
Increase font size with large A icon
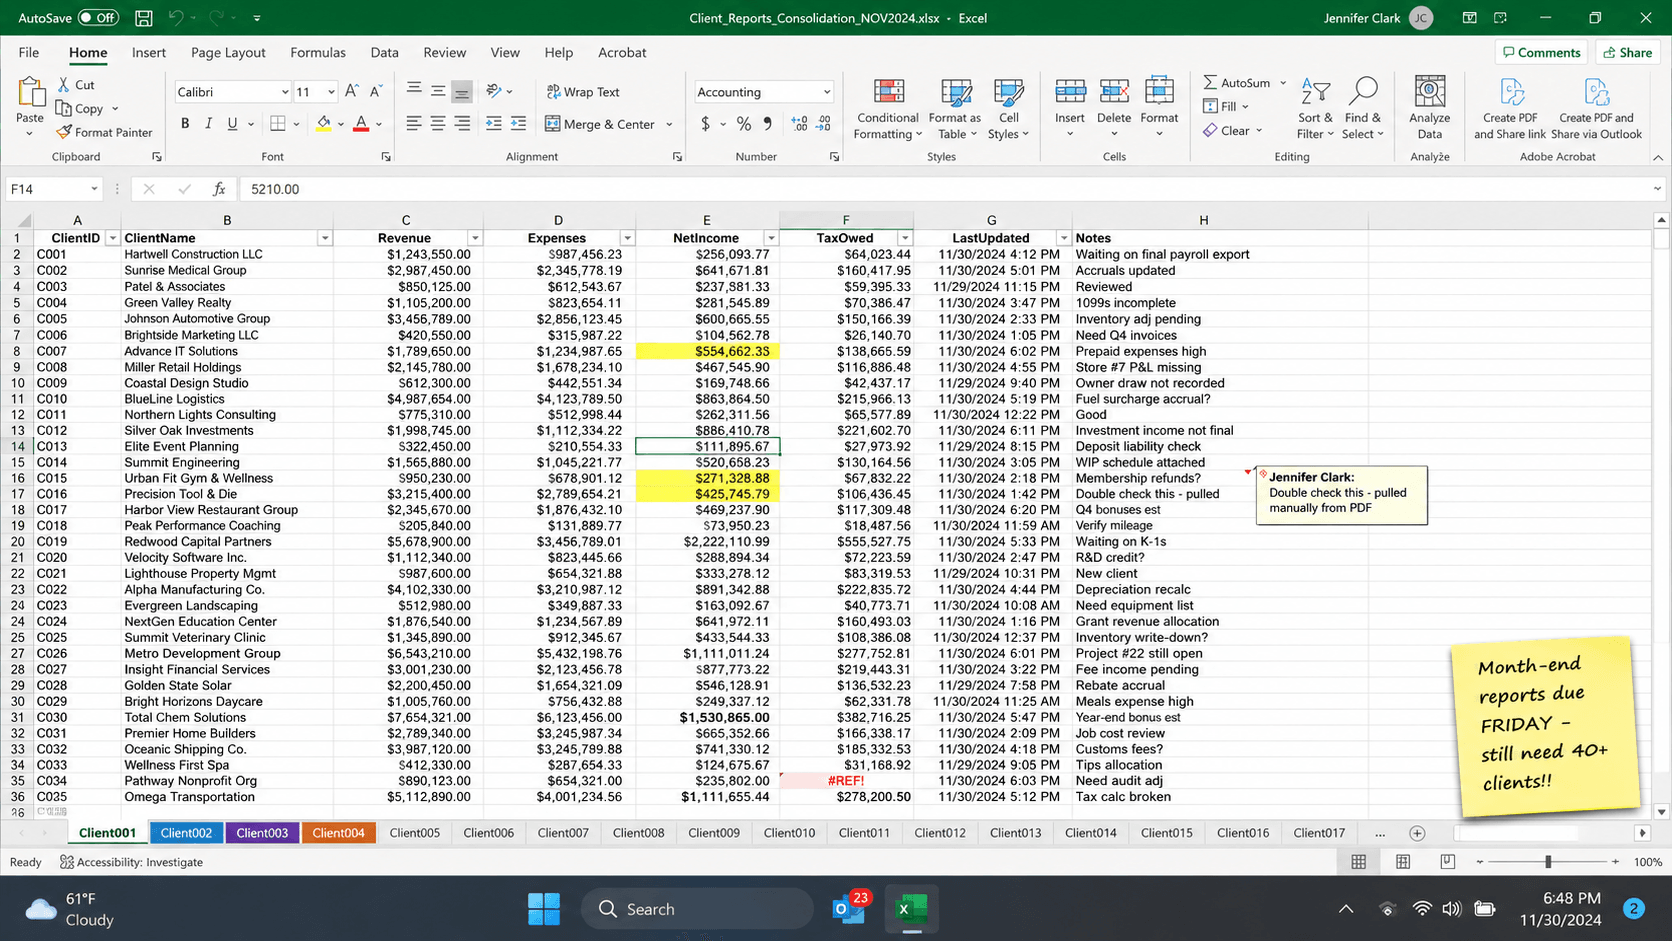pyautogui.click(x=352, y=91)
